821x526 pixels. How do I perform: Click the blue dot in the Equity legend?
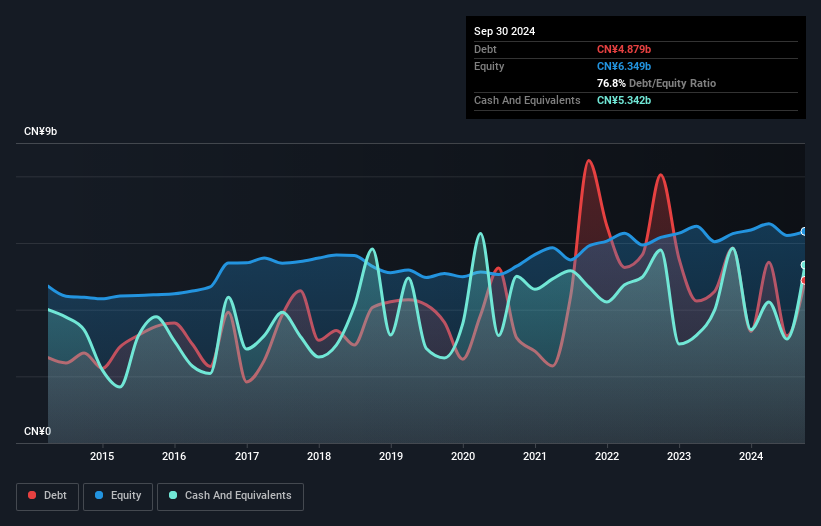point(98,495)
